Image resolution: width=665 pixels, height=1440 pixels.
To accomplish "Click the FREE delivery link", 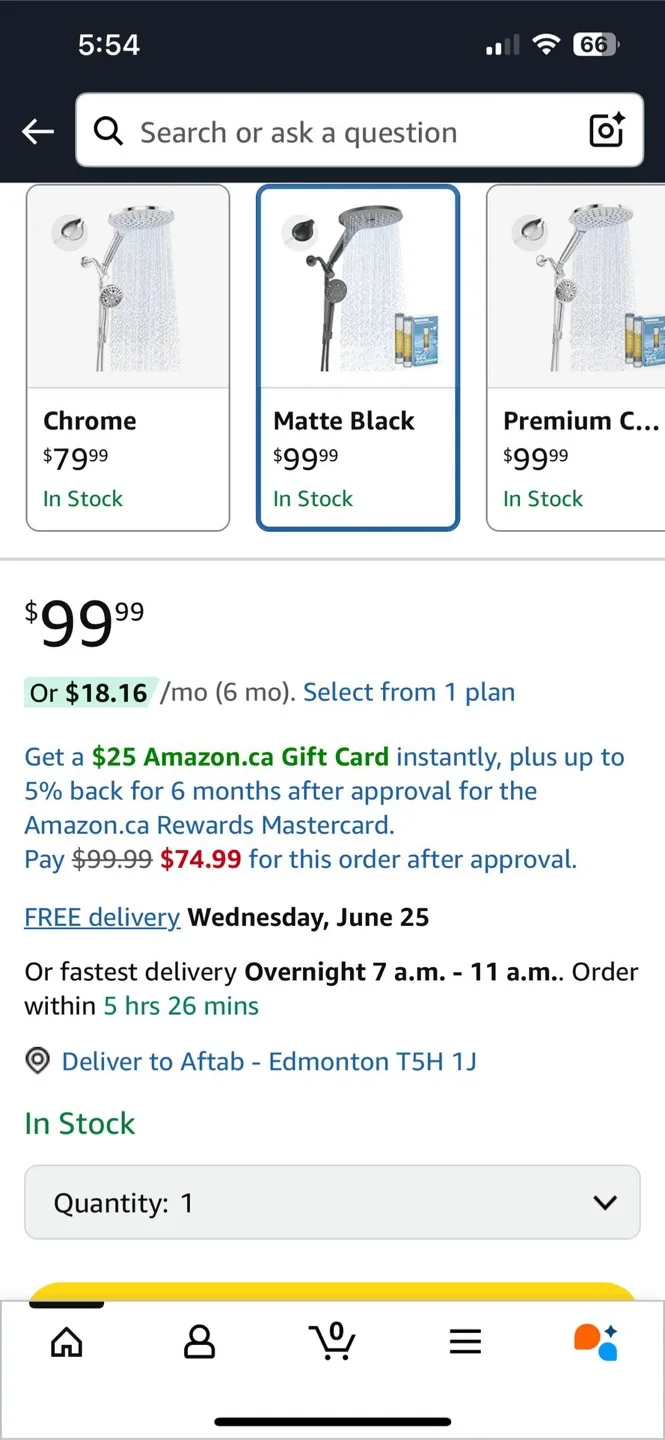I will coord(102,917).
